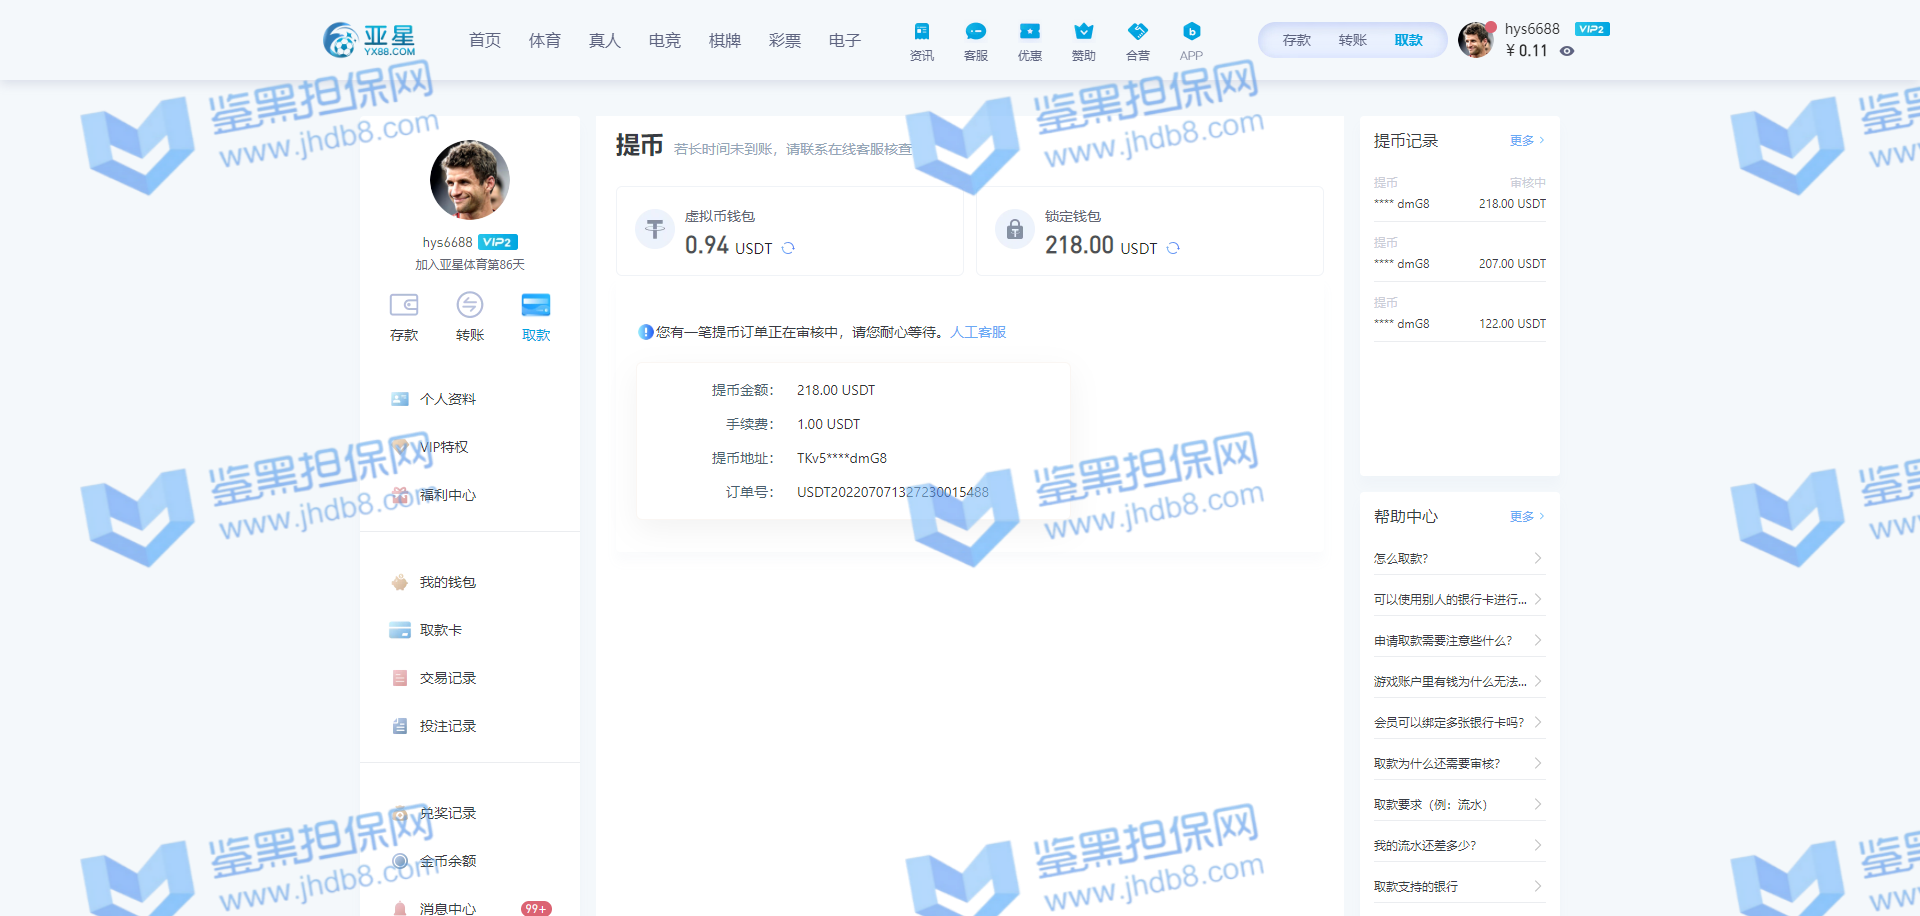Open 客服 customer service chat icon

pyautogui.click(x=975, y=33)
